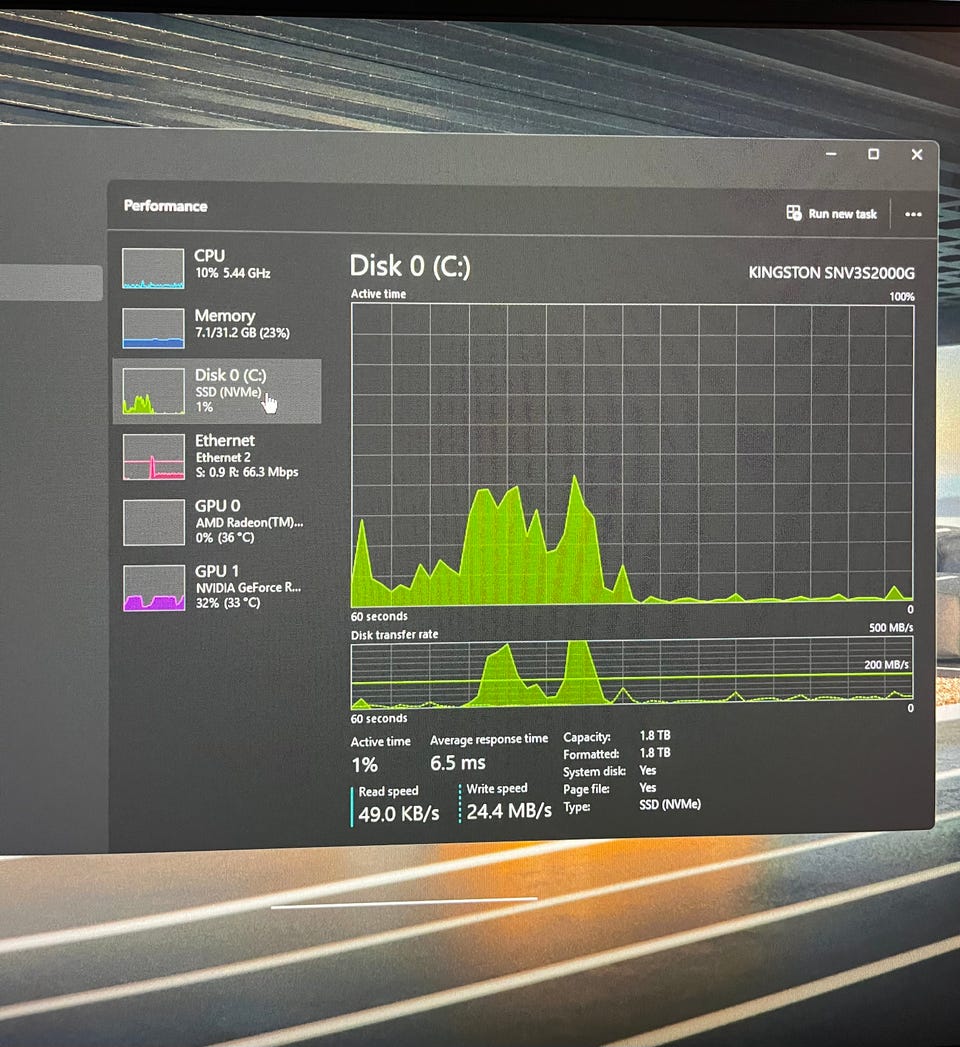960x1047 pixels.
Task: Select the GPU 1 NVIDIA GeForce thumbnail
Action: [153, 588]
